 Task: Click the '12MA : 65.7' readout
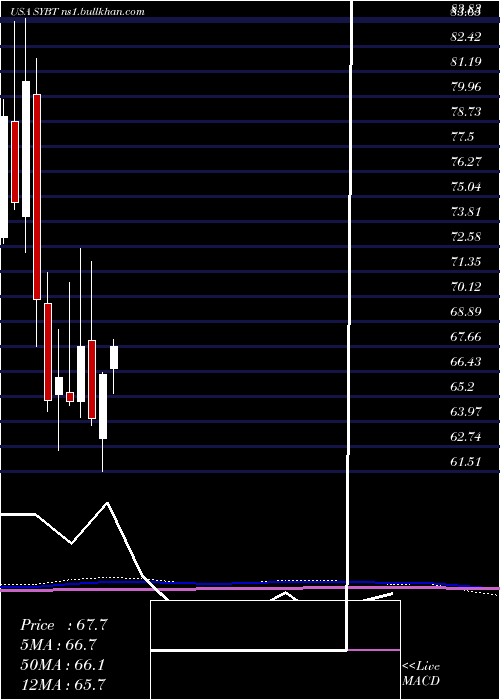(63, 684)
